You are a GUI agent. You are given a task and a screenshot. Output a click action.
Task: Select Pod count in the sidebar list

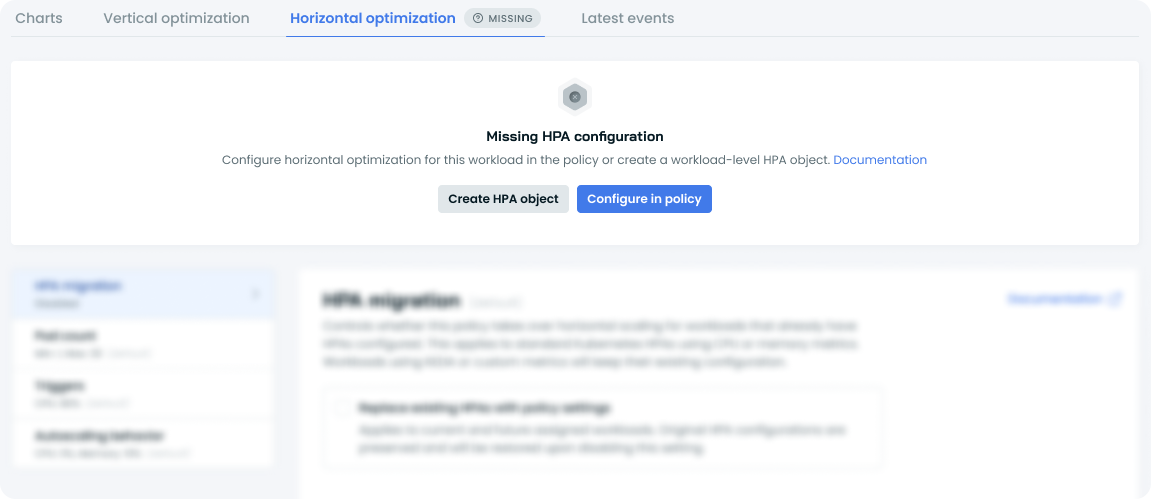143,343
